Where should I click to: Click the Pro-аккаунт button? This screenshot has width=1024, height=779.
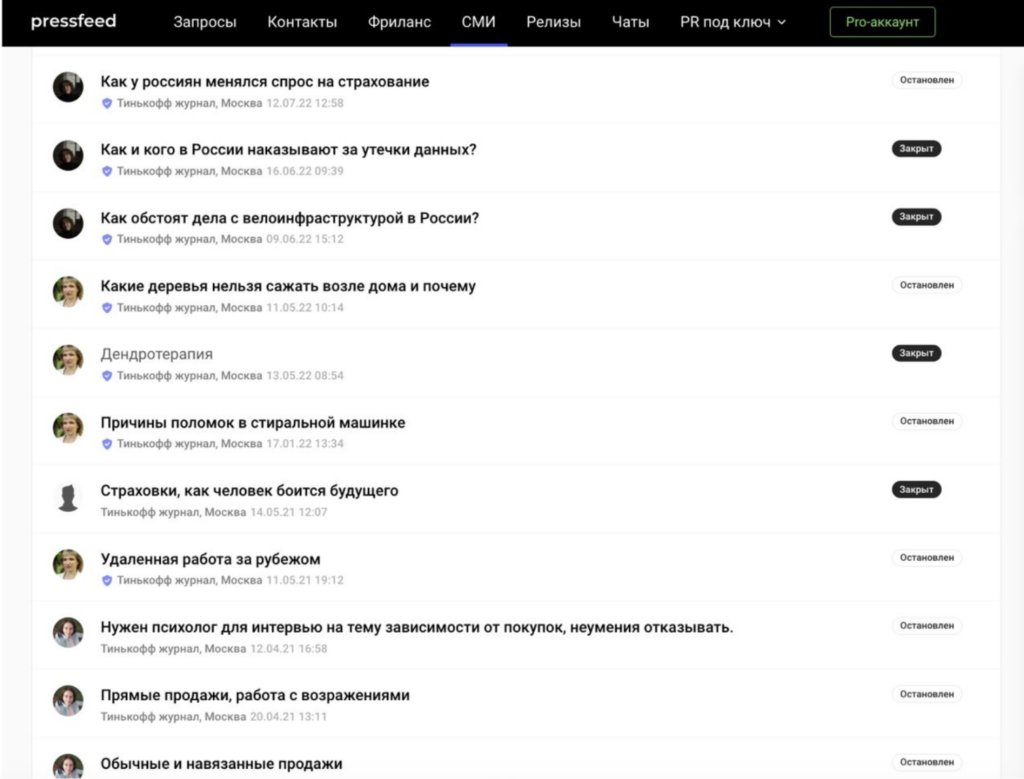pos(882,22)
